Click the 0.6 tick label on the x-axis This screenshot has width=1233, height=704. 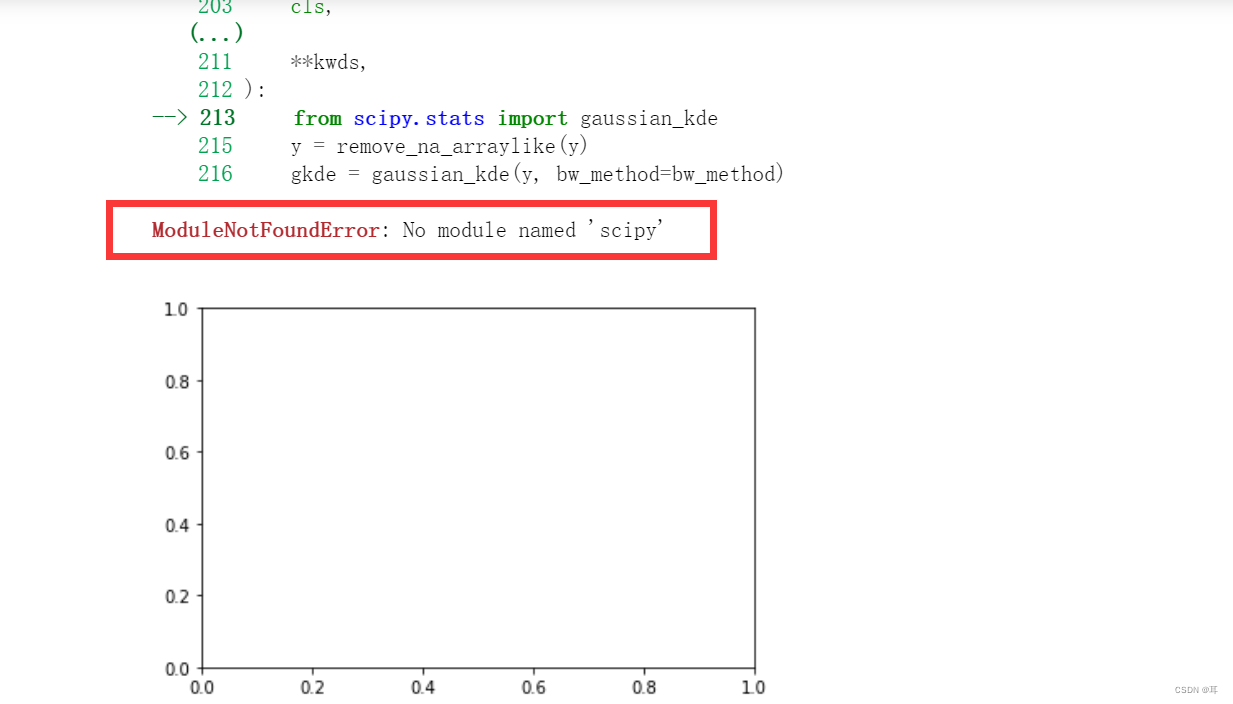click(x=534, y=687)
